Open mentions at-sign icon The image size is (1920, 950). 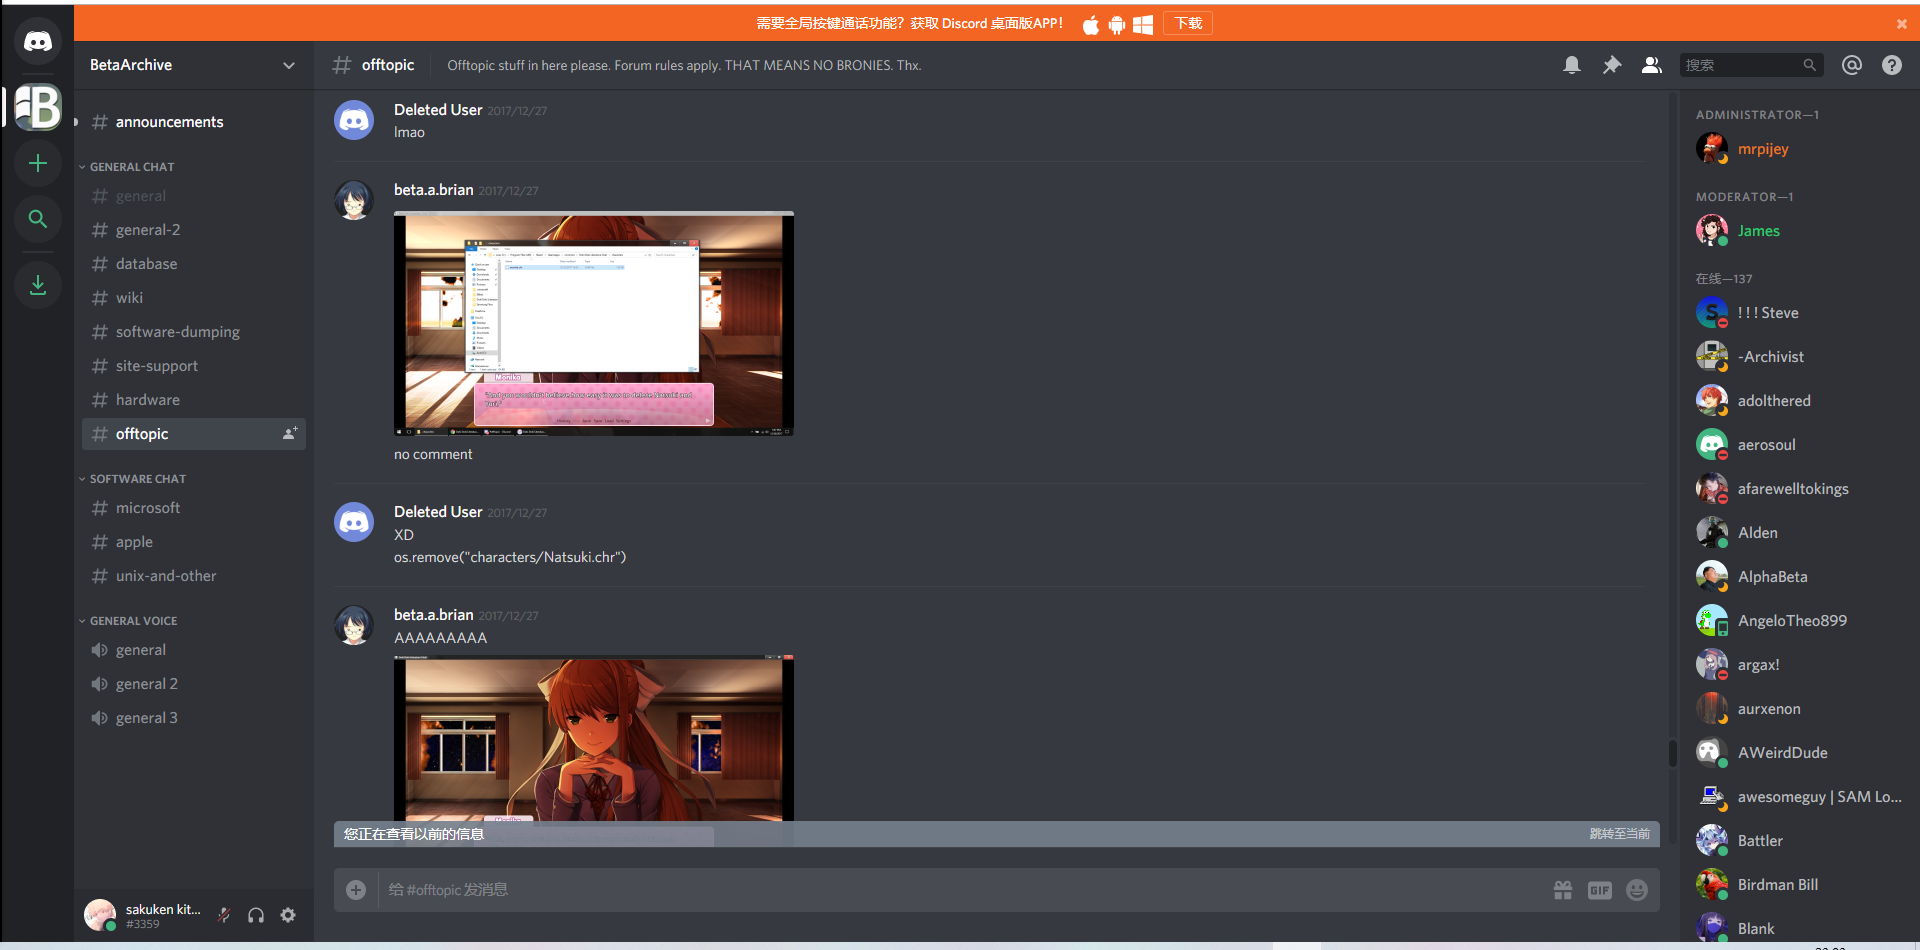click(1852, 65)
